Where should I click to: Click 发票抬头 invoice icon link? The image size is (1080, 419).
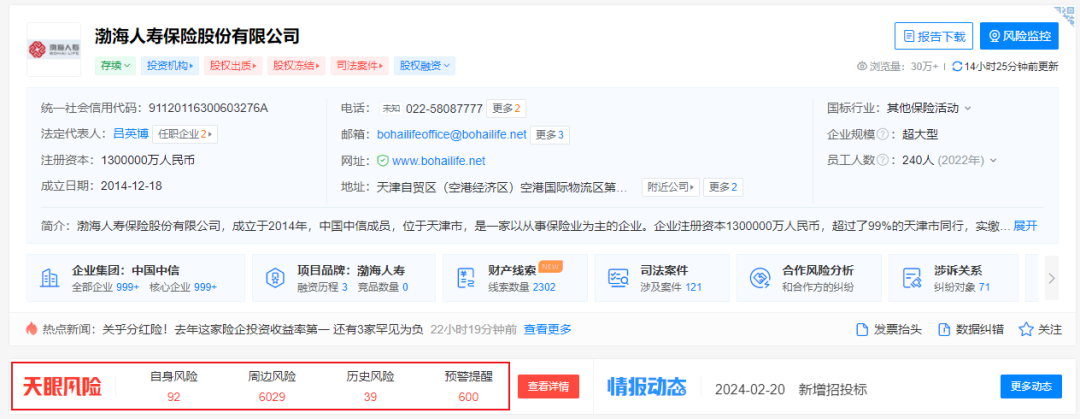tap(889, 329)
